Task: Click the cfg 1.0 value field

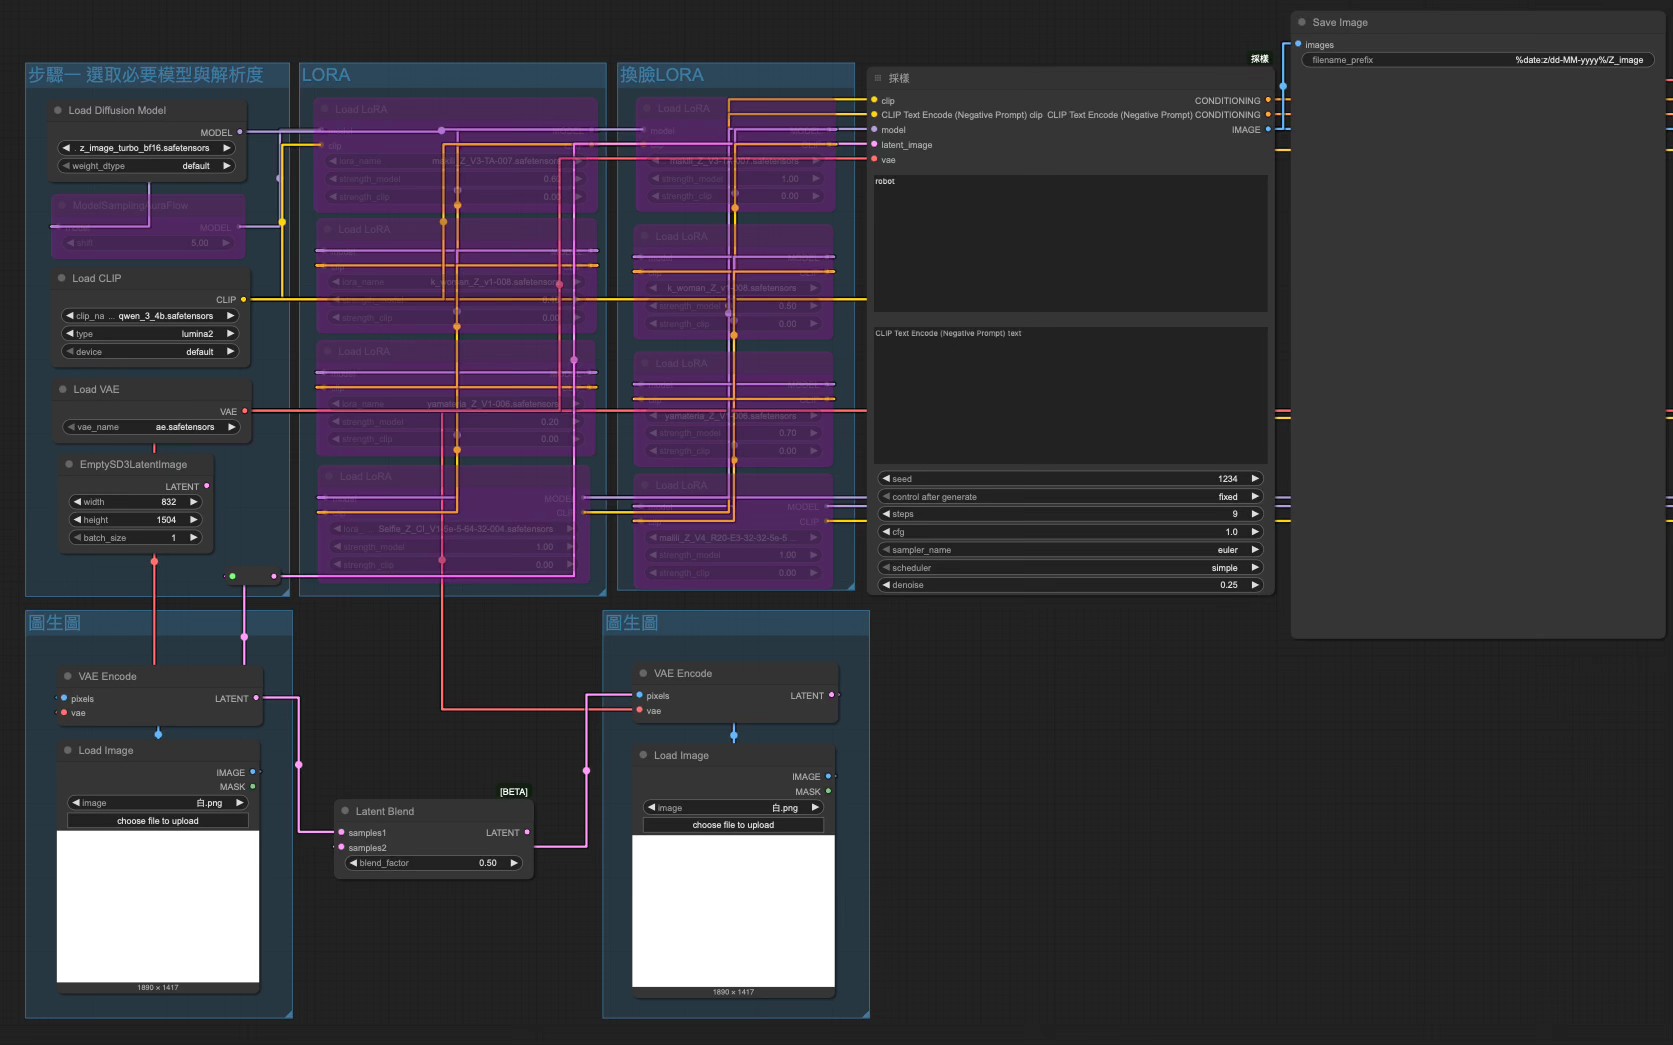Action: pyautogui.click(x=1070, y=532)
